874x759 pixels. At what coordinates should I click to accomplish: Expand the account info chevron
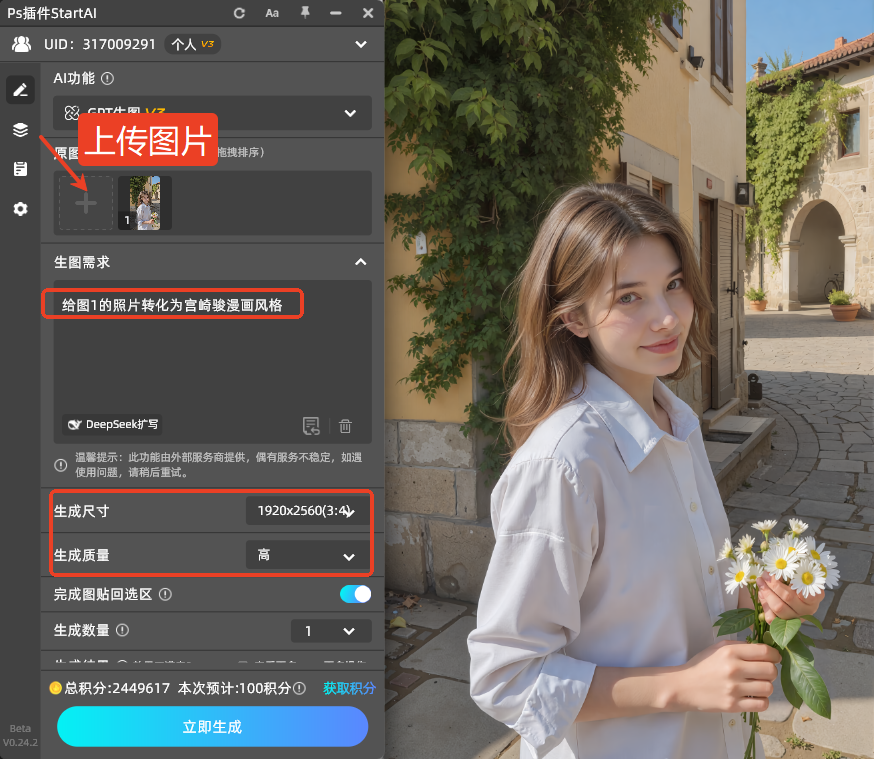(361, 44)
